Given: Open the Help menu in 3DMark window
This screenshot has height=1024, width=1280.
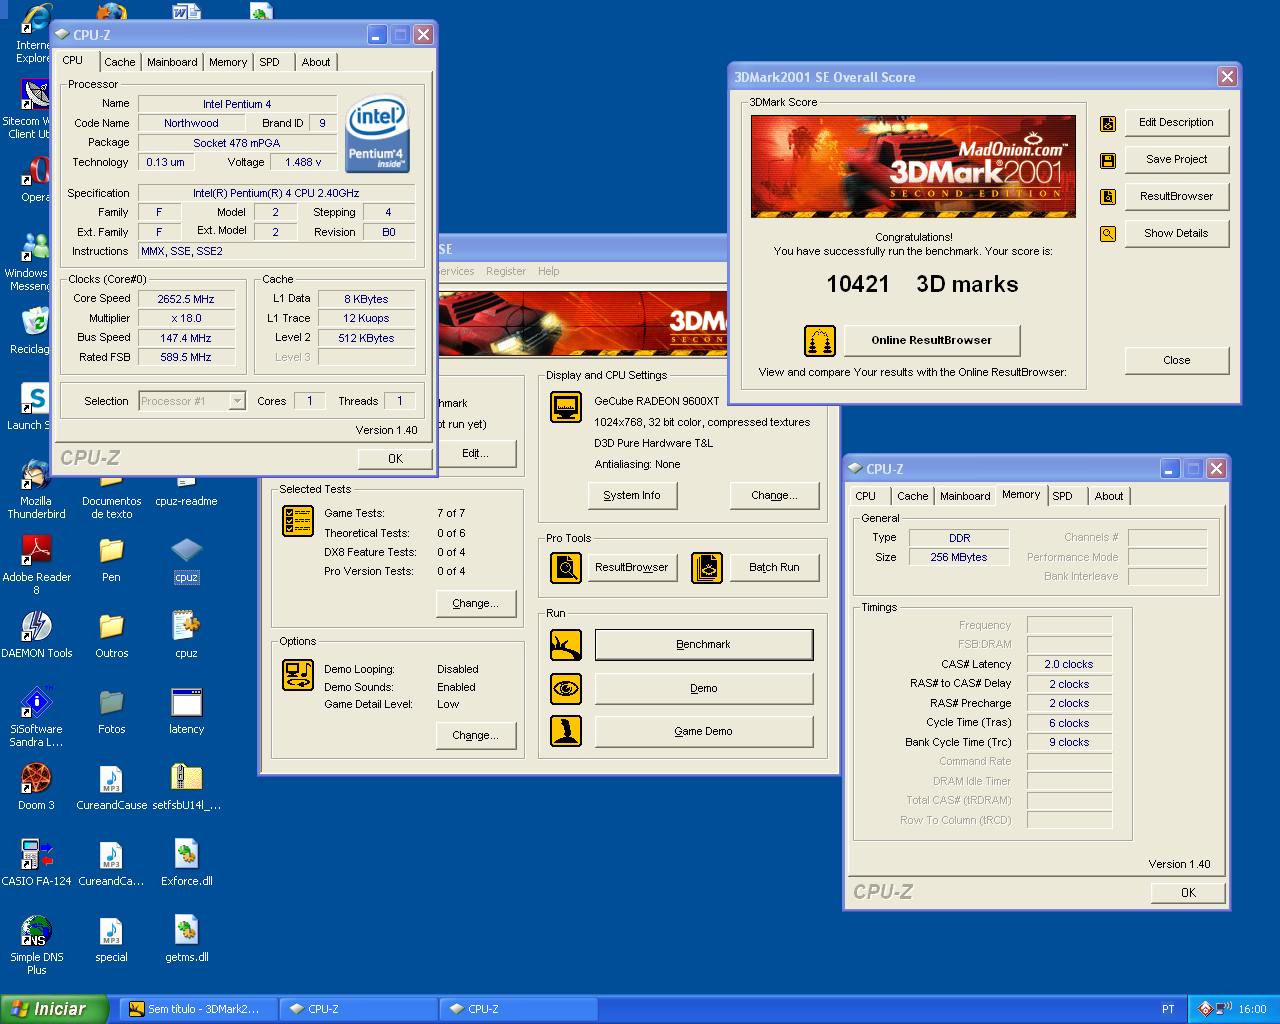Looking at the screenshot, I should pos(548,271).
